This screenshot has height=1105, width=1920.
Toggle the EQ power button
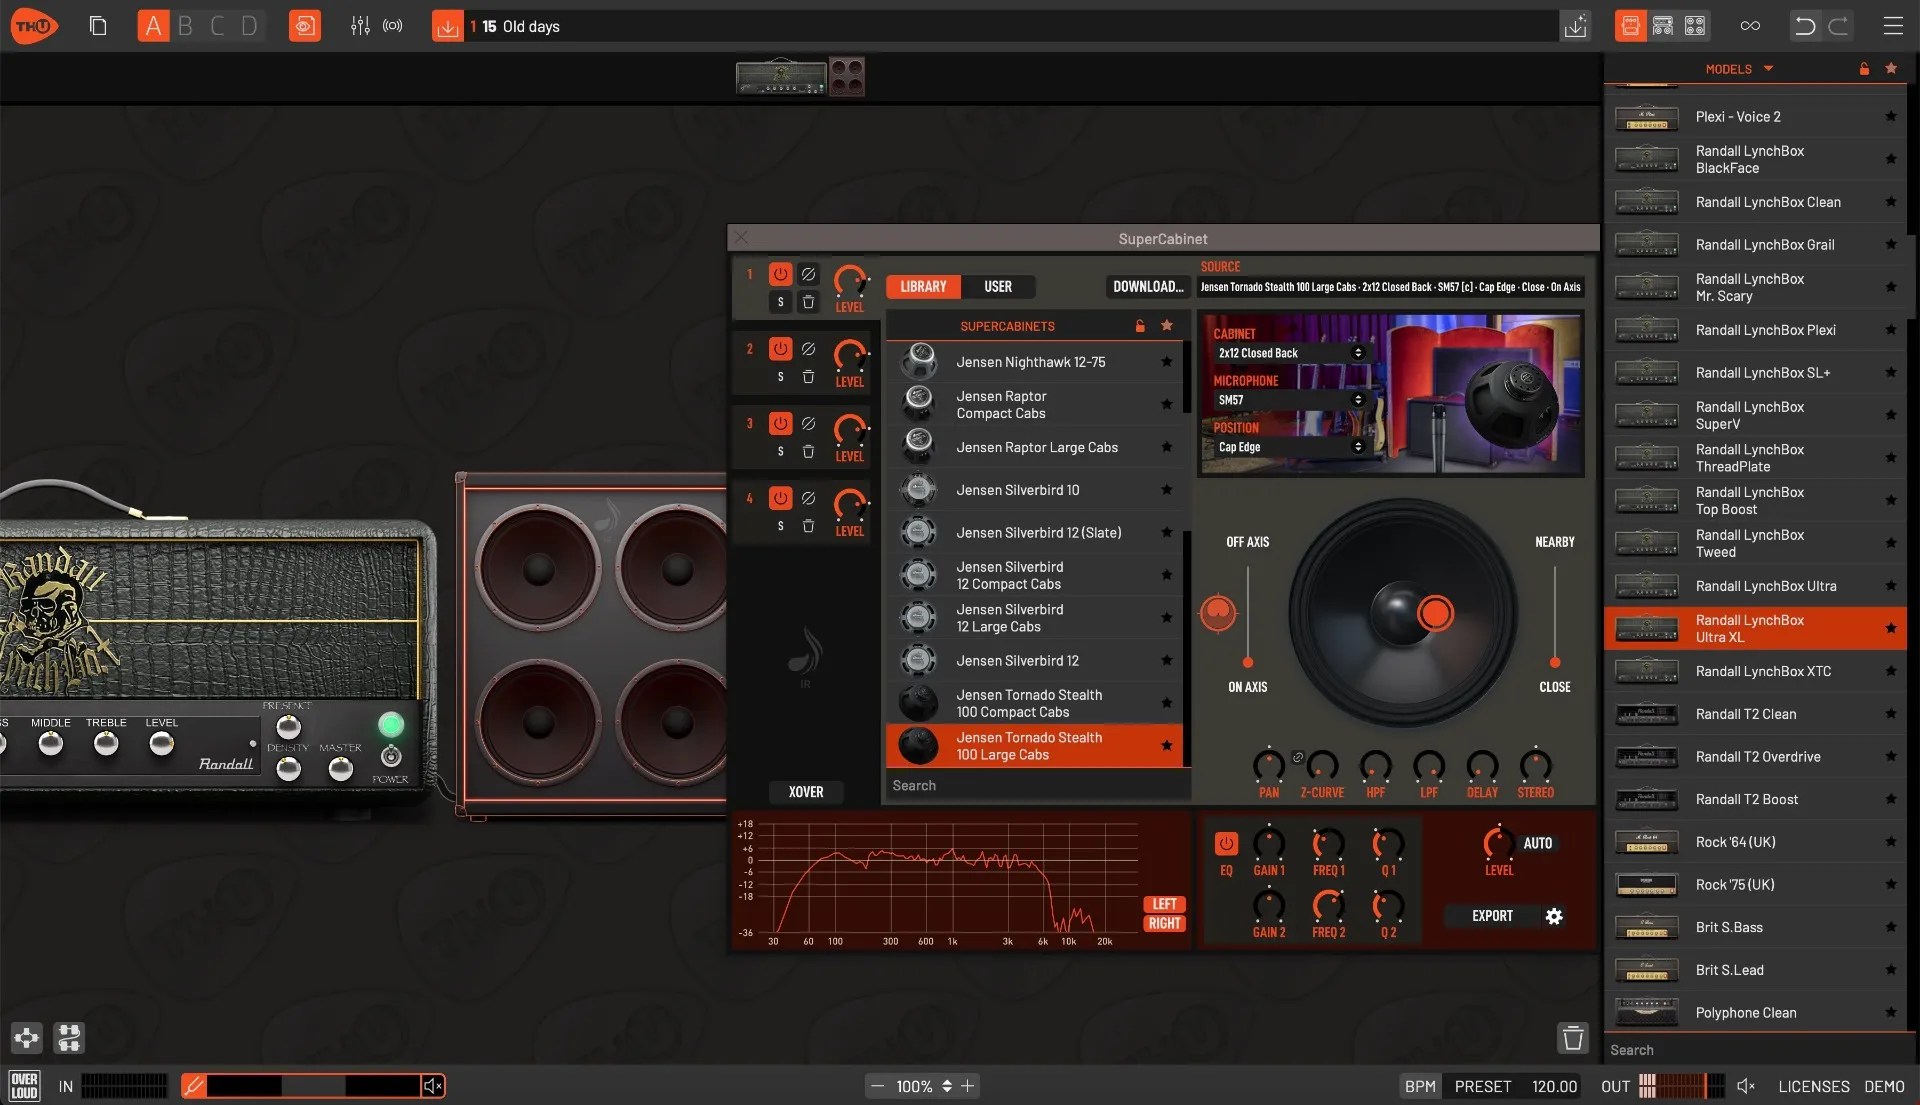click(1226, 843)
